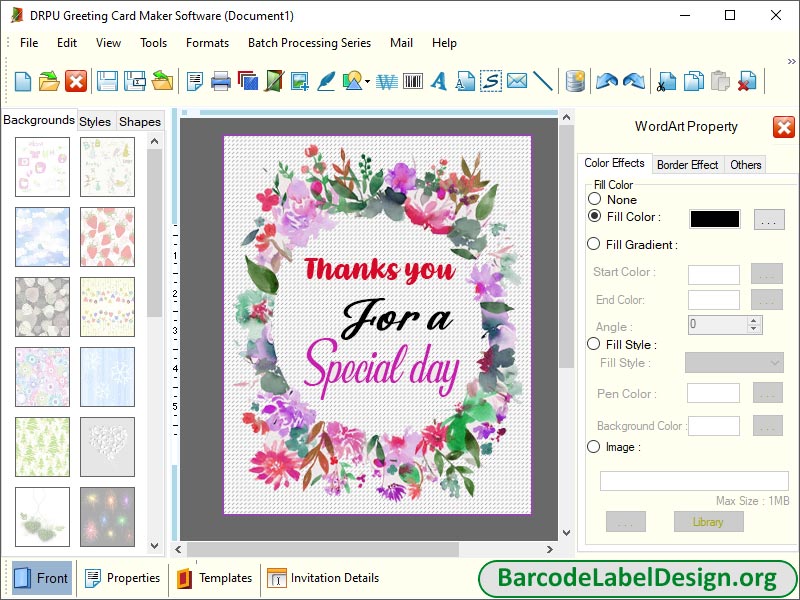
Task: Open the Email envelope tool
Action: tap(516, 82)
